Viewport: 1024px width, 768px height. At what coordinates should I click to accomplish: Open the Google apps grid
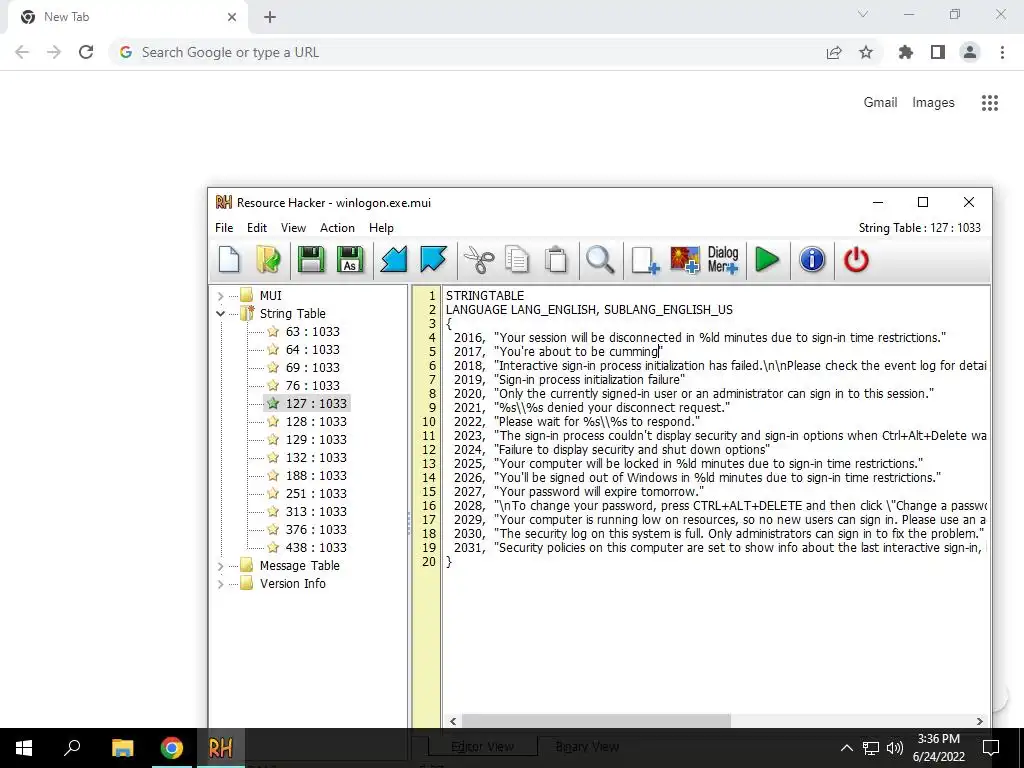(x=990, y=103)
